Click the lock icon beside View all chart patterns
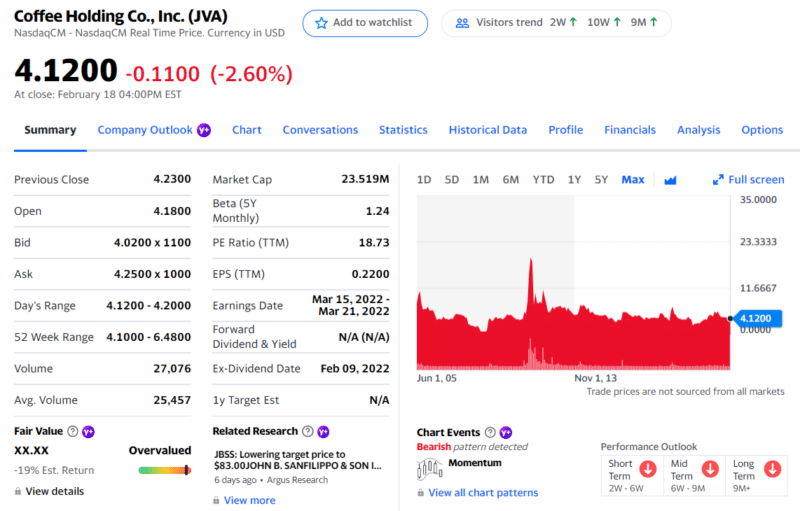Viewport: 800px width, 511px height. click(x=420, y=493)
